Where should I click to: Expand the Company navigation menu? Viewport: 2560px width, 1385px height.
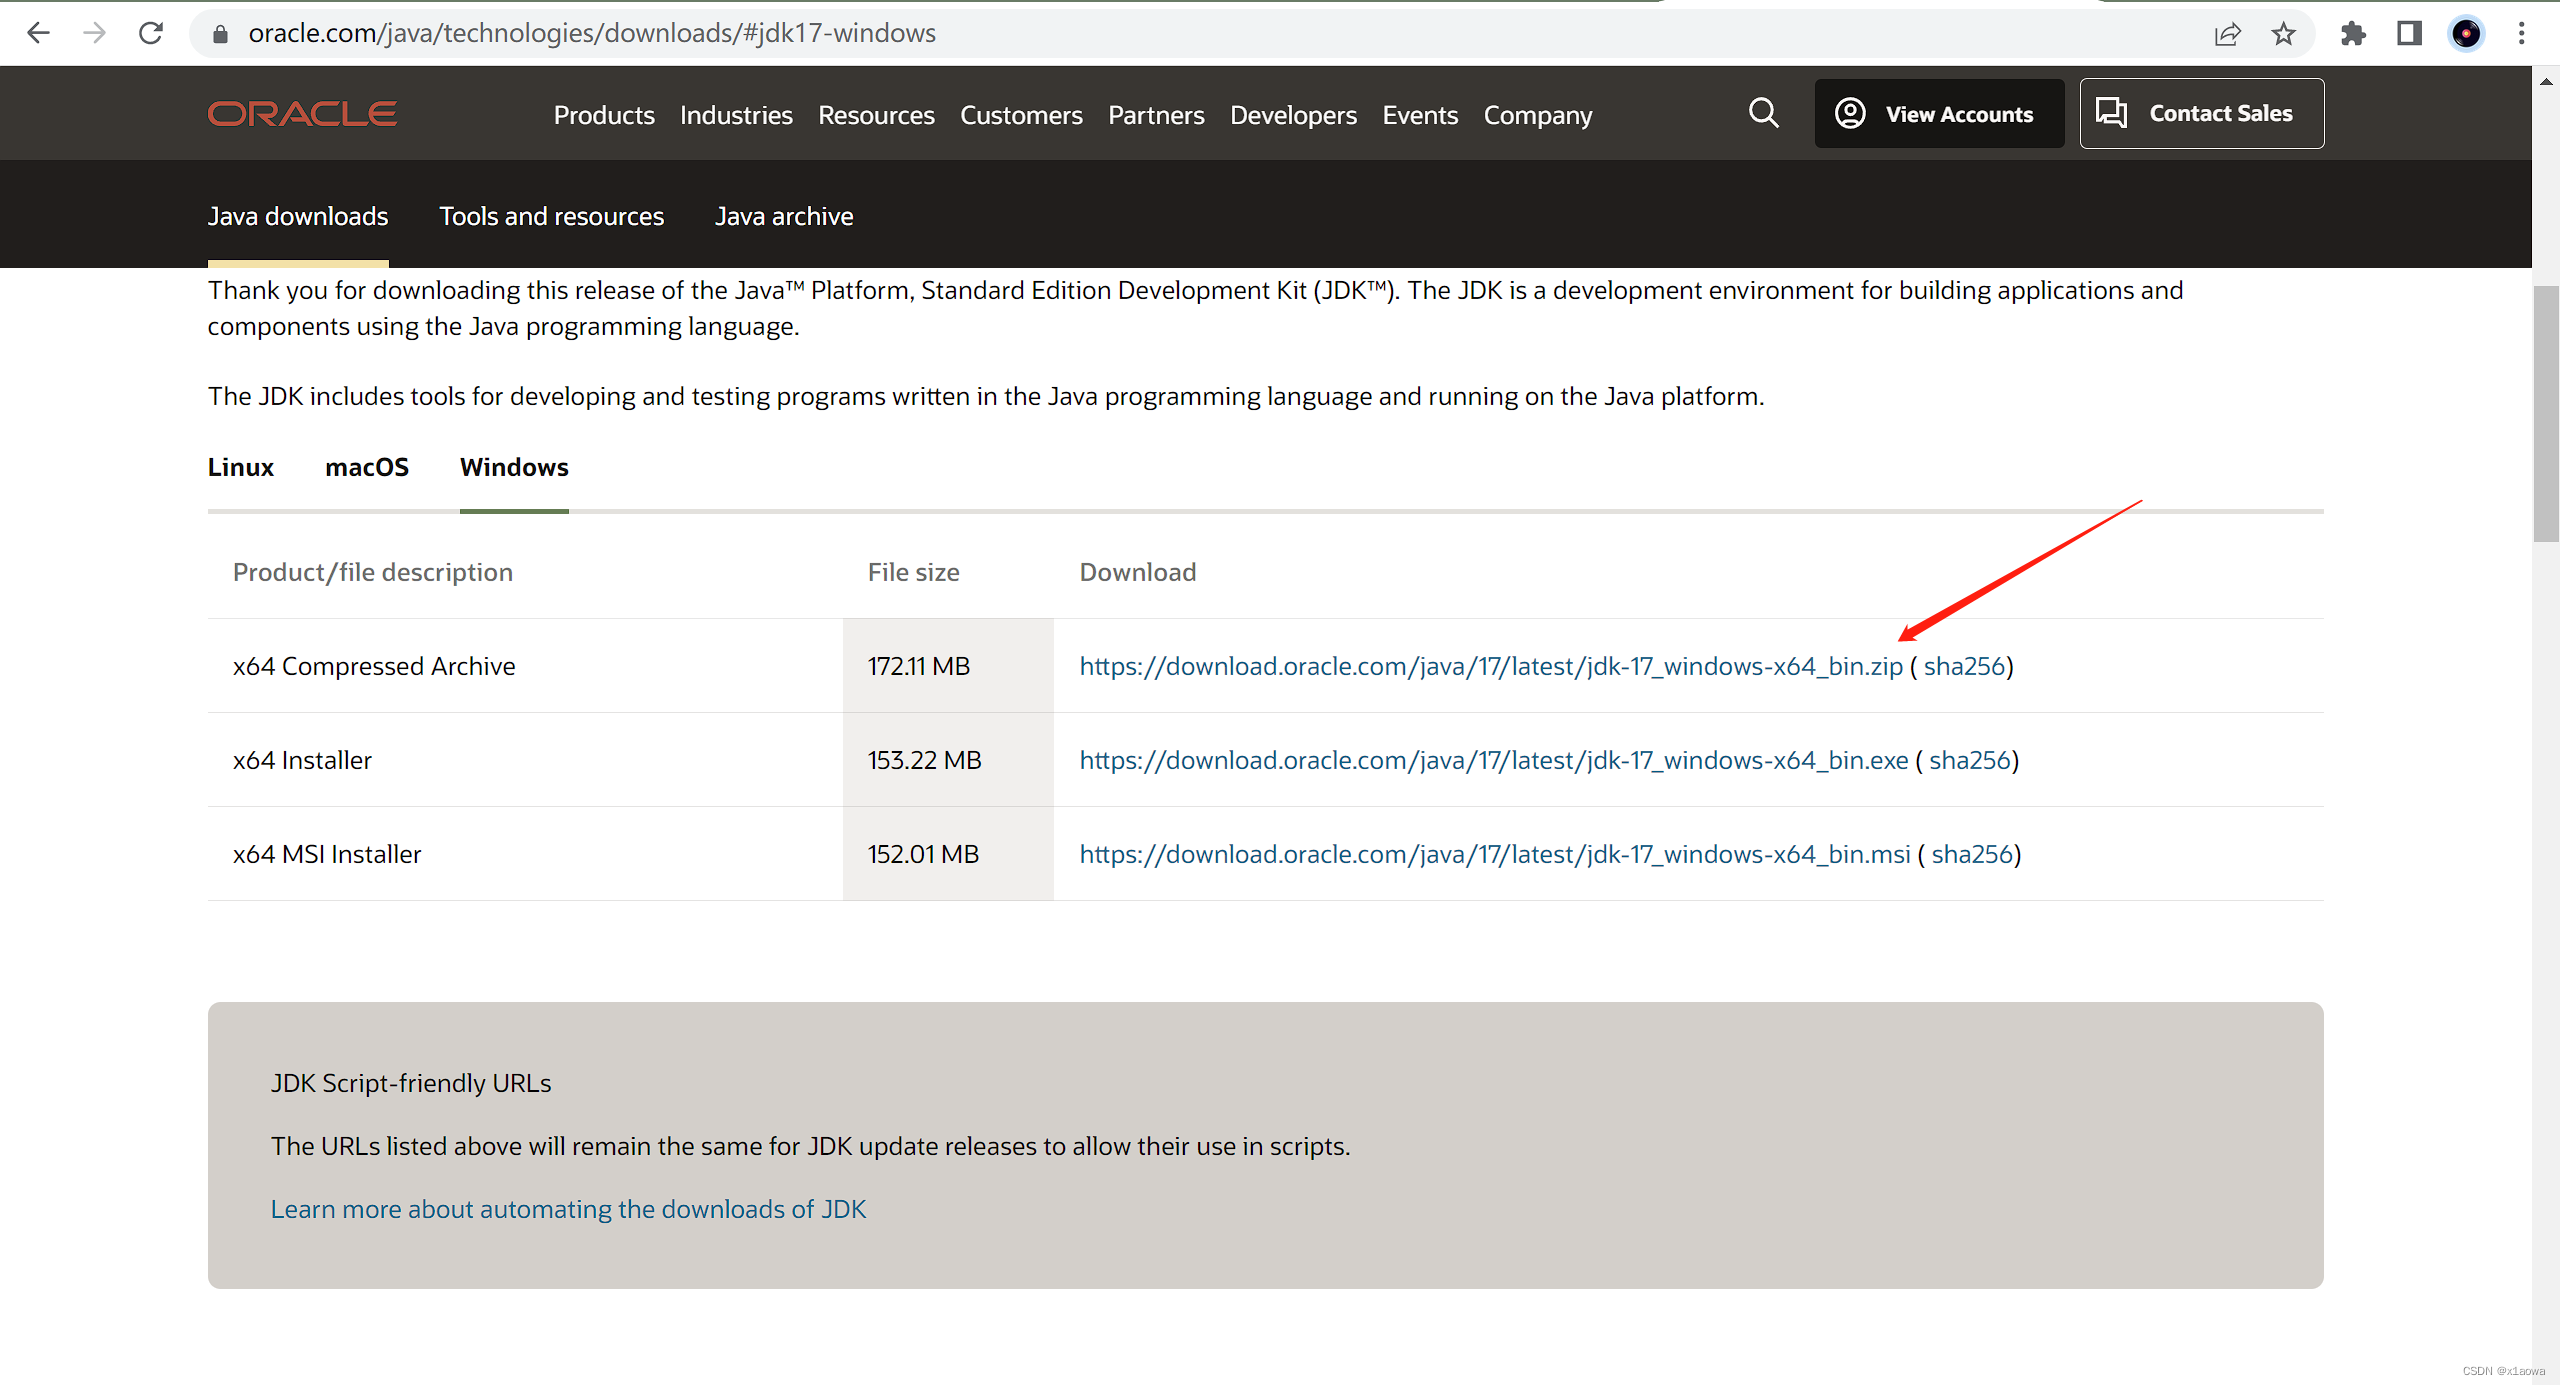(1537, 115)
